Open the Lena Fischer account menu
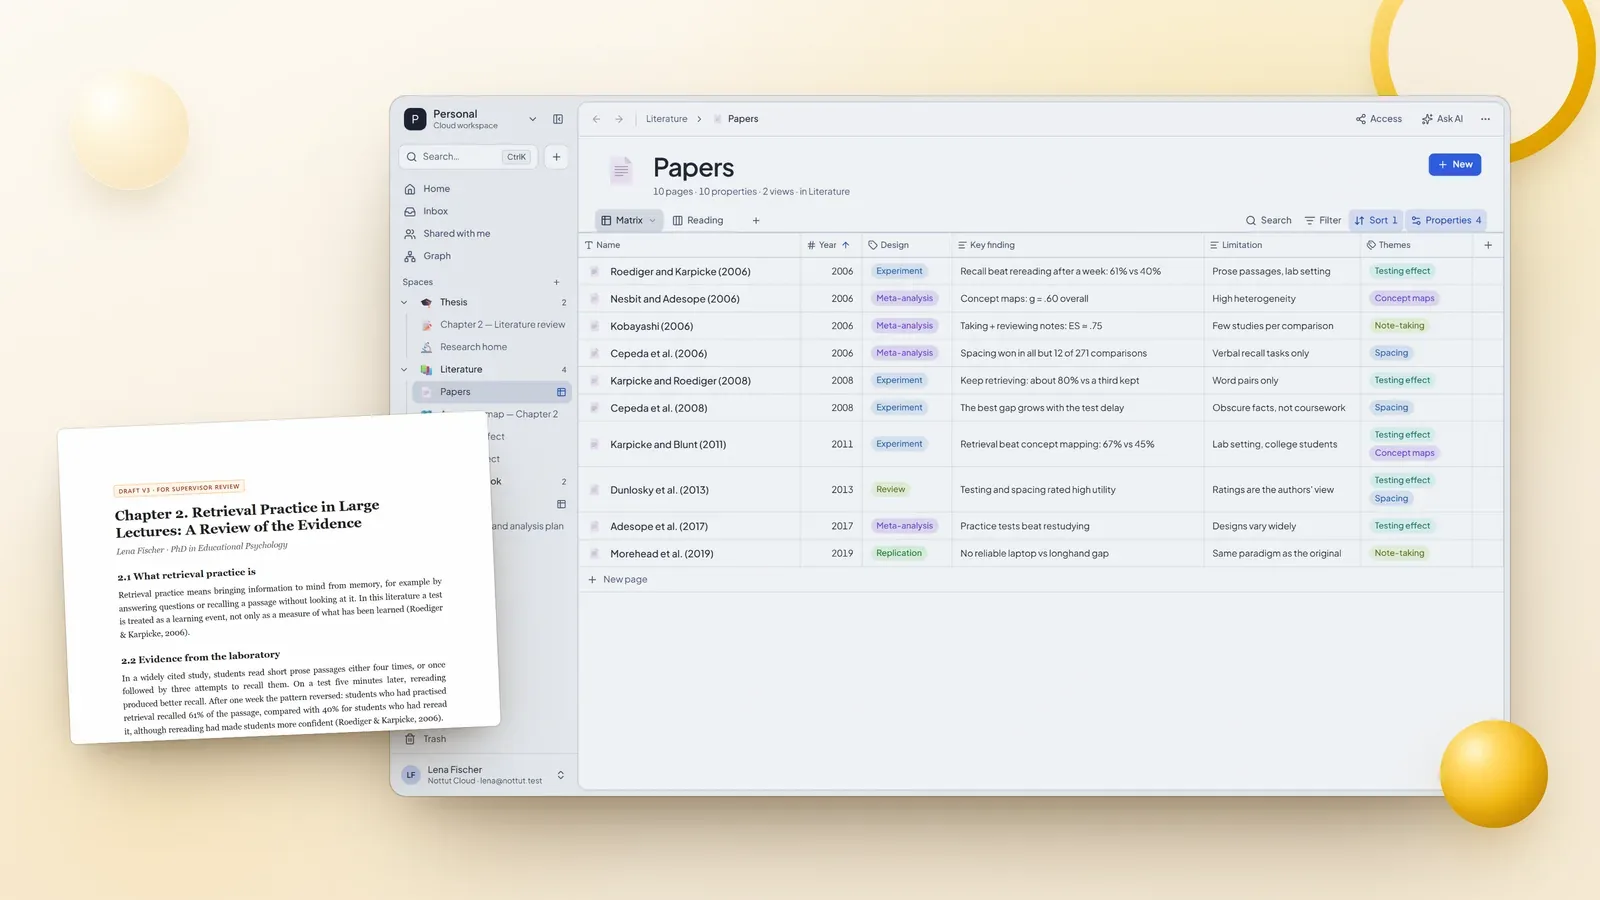The height and width of the screenshot is (900, 1600). coord(484,775)
